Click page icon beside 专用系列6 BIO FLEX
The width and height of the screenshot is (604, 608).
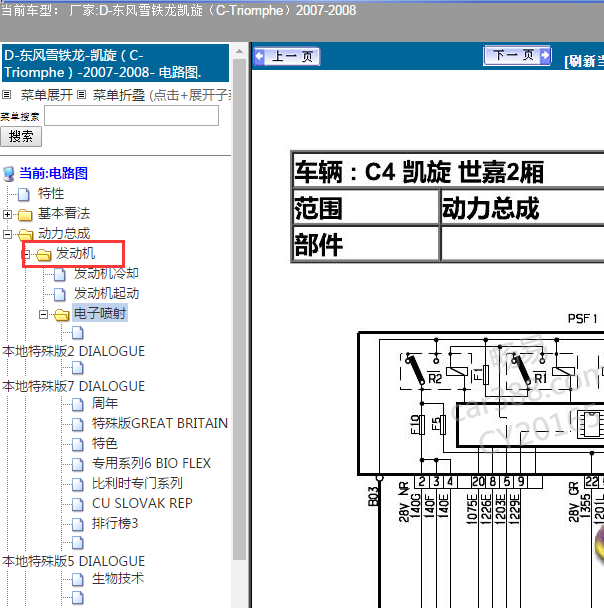(78, 465)
